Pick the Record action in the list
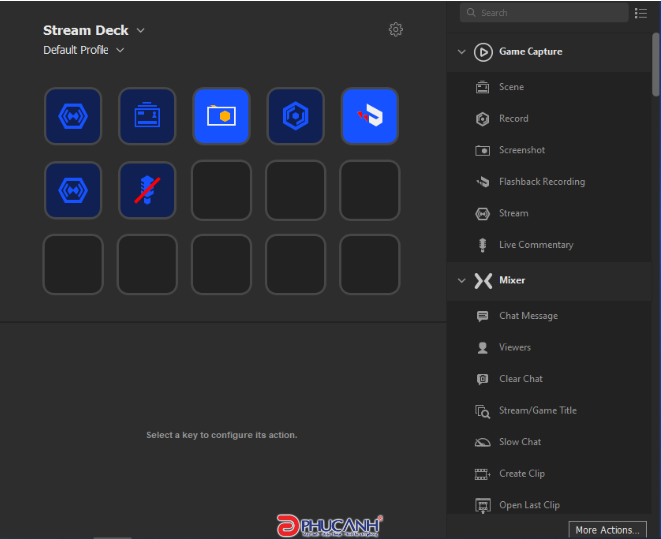Image resolution: width=661 pixels, height=539 pixels. [x=549, y=118]
